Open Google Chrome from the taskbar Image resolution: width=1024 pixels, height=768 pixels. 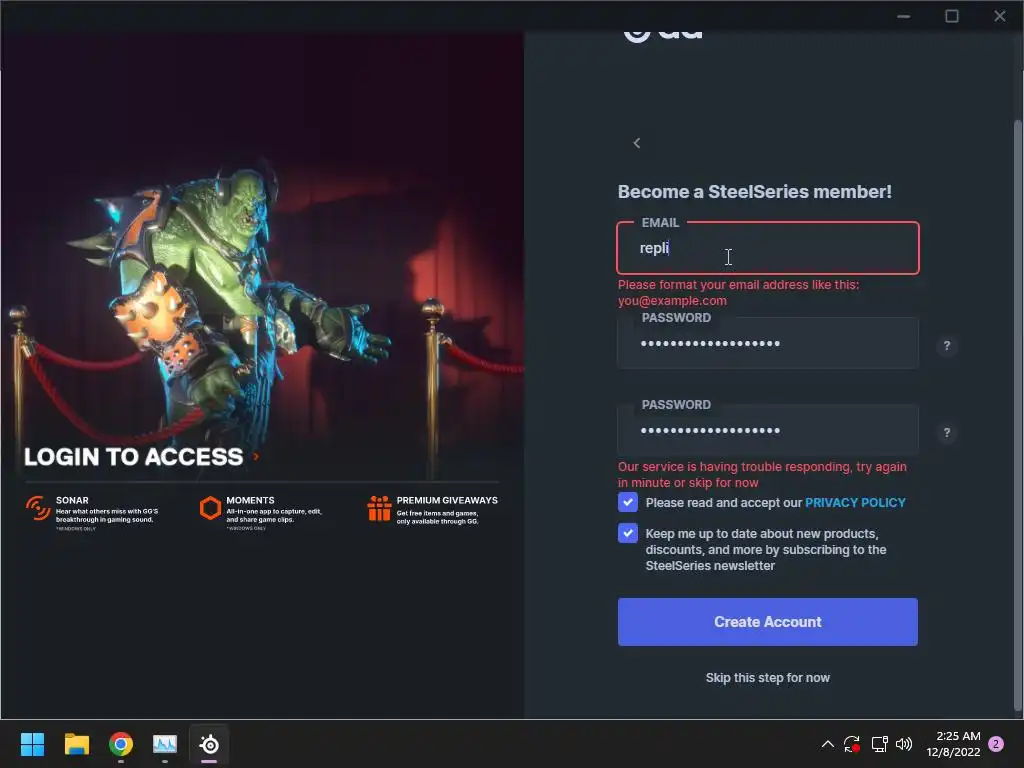(121, 744)
